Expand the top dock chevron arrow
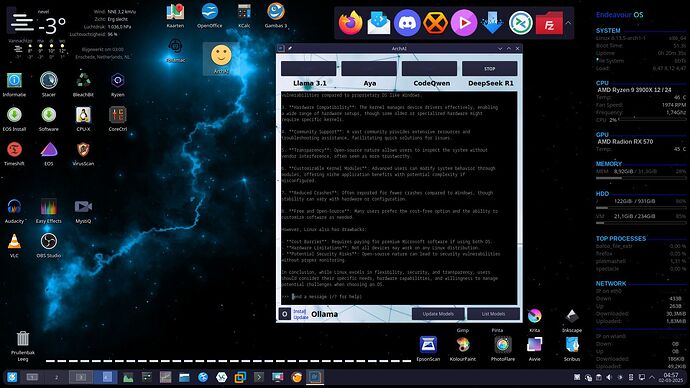Screen dimensions: 690x388 point(568,23)
